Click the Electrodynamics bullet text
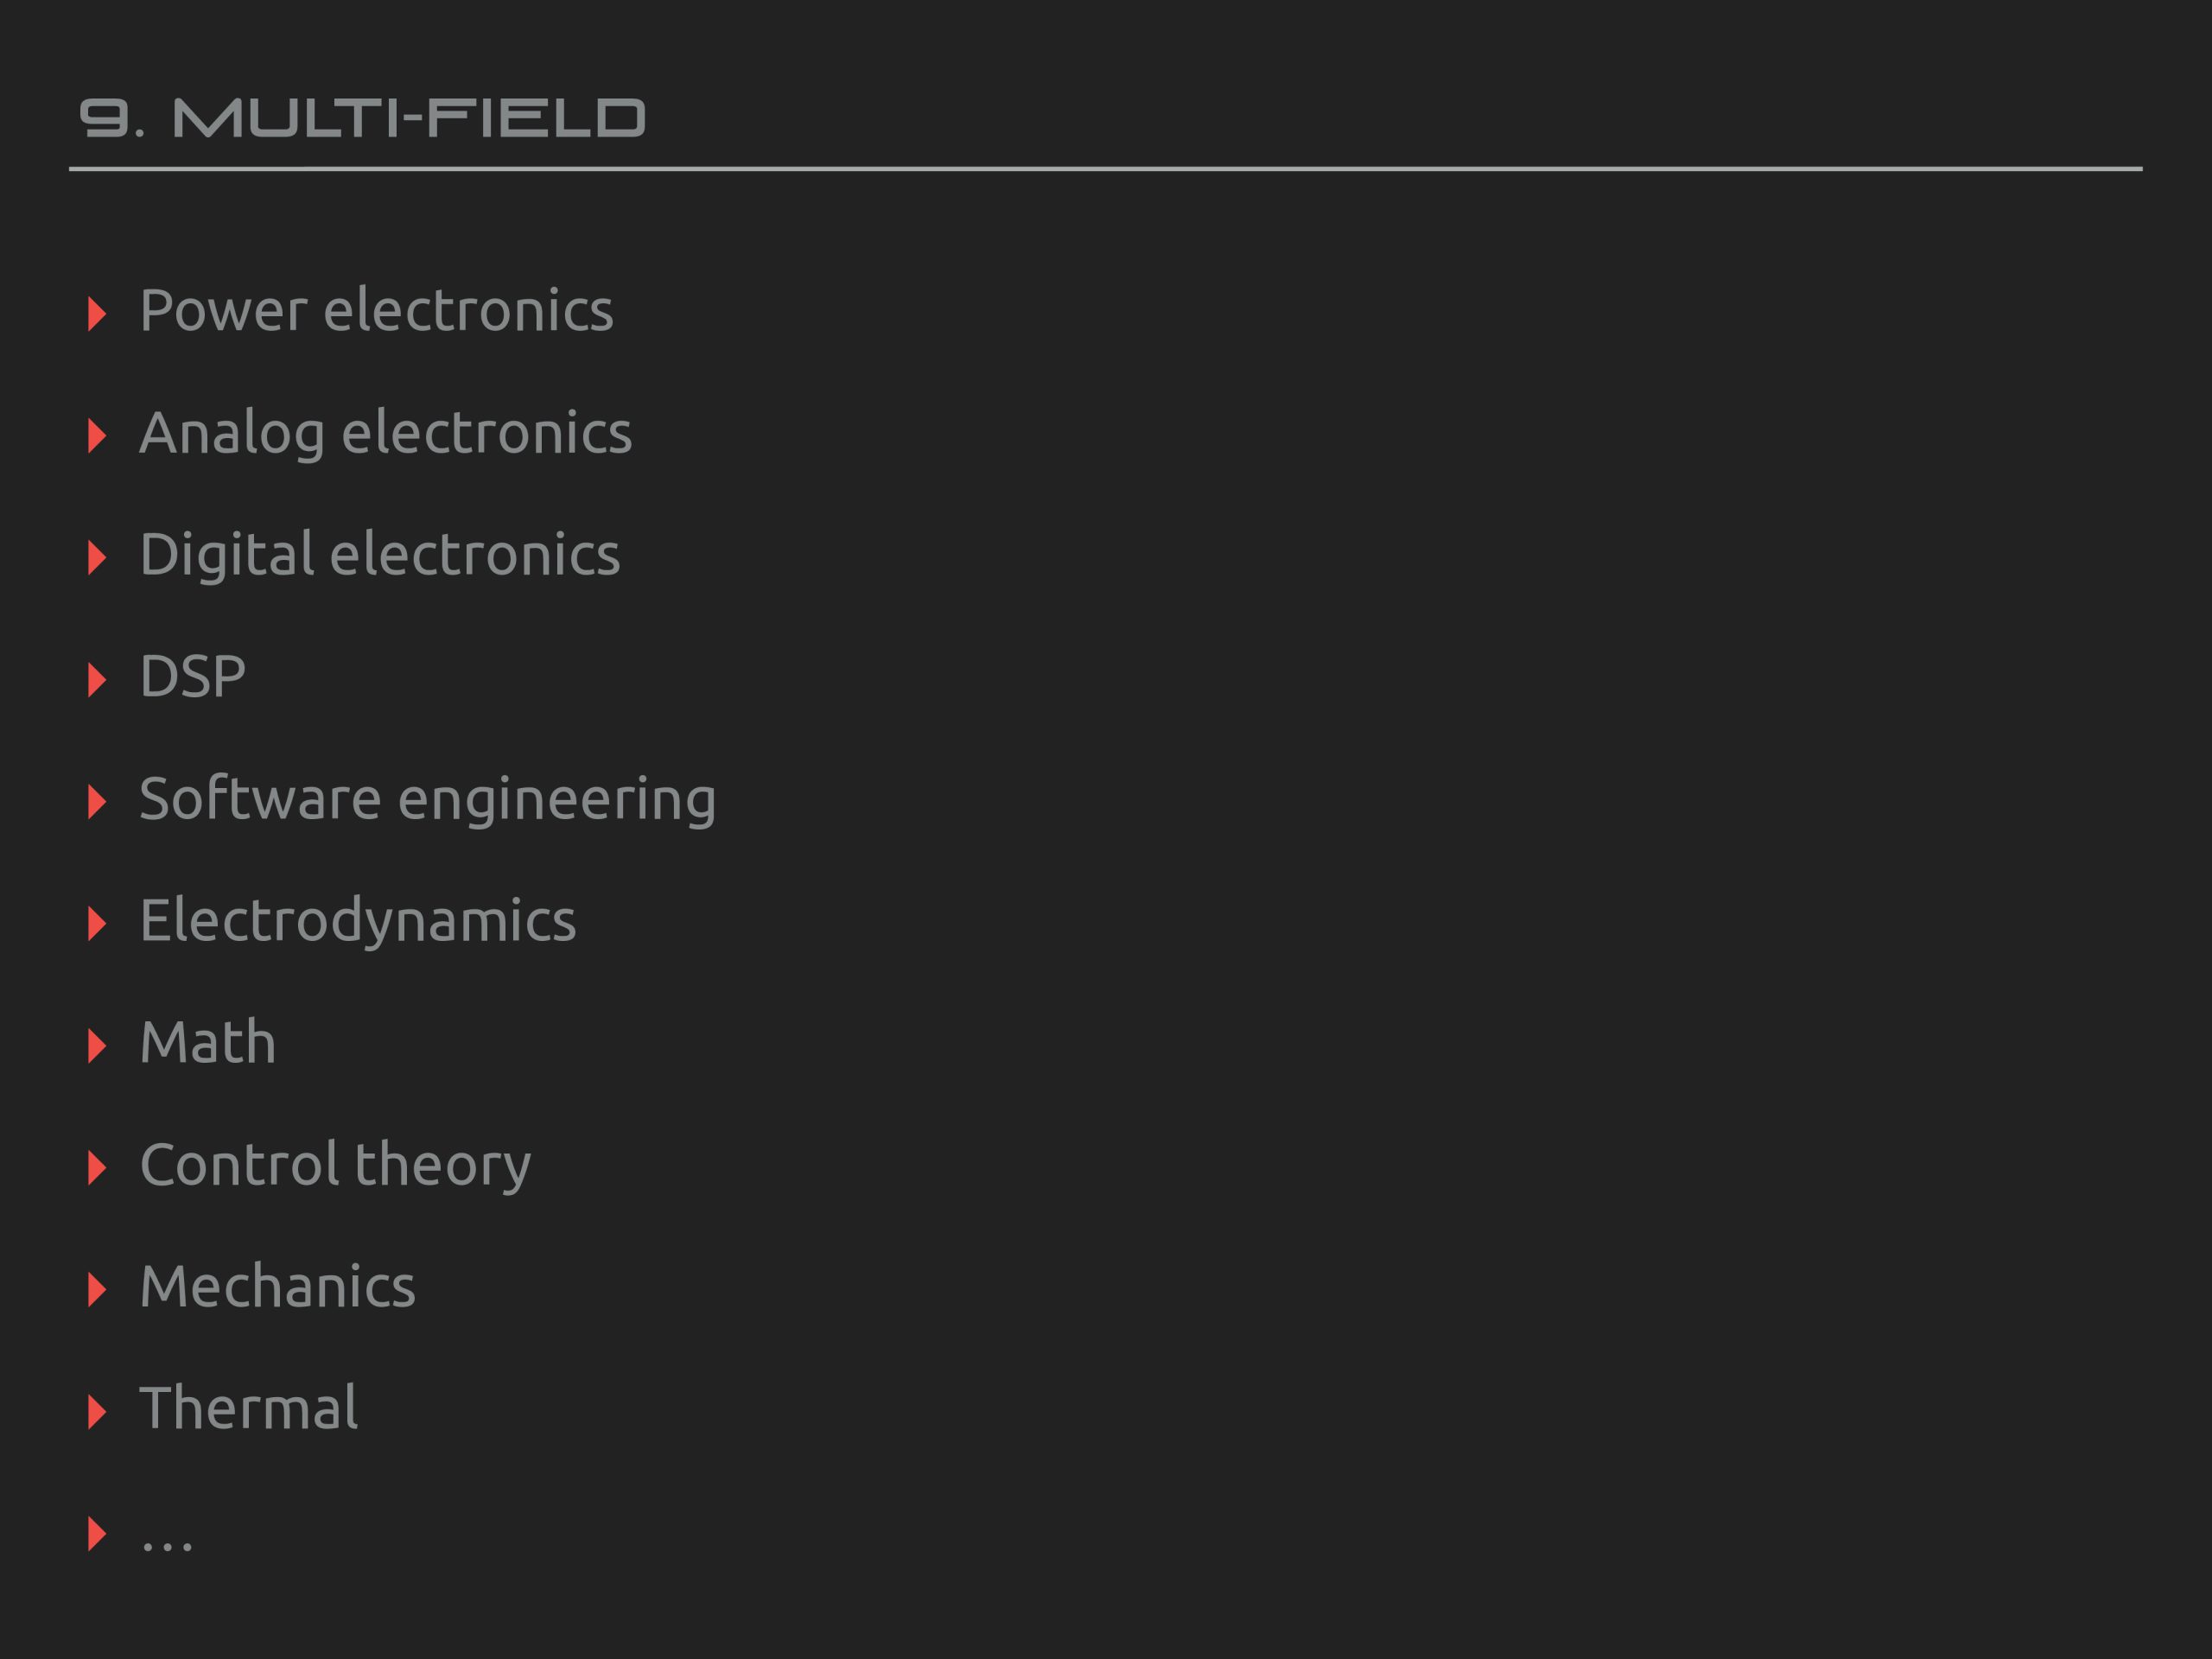Viewport: 2212px width, 1659px height. click(357, 921)
